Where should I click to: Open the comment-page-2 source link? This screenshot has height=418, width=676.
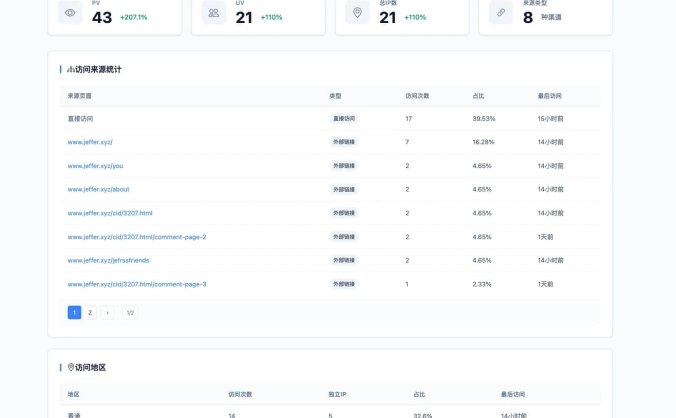point(137,237)
